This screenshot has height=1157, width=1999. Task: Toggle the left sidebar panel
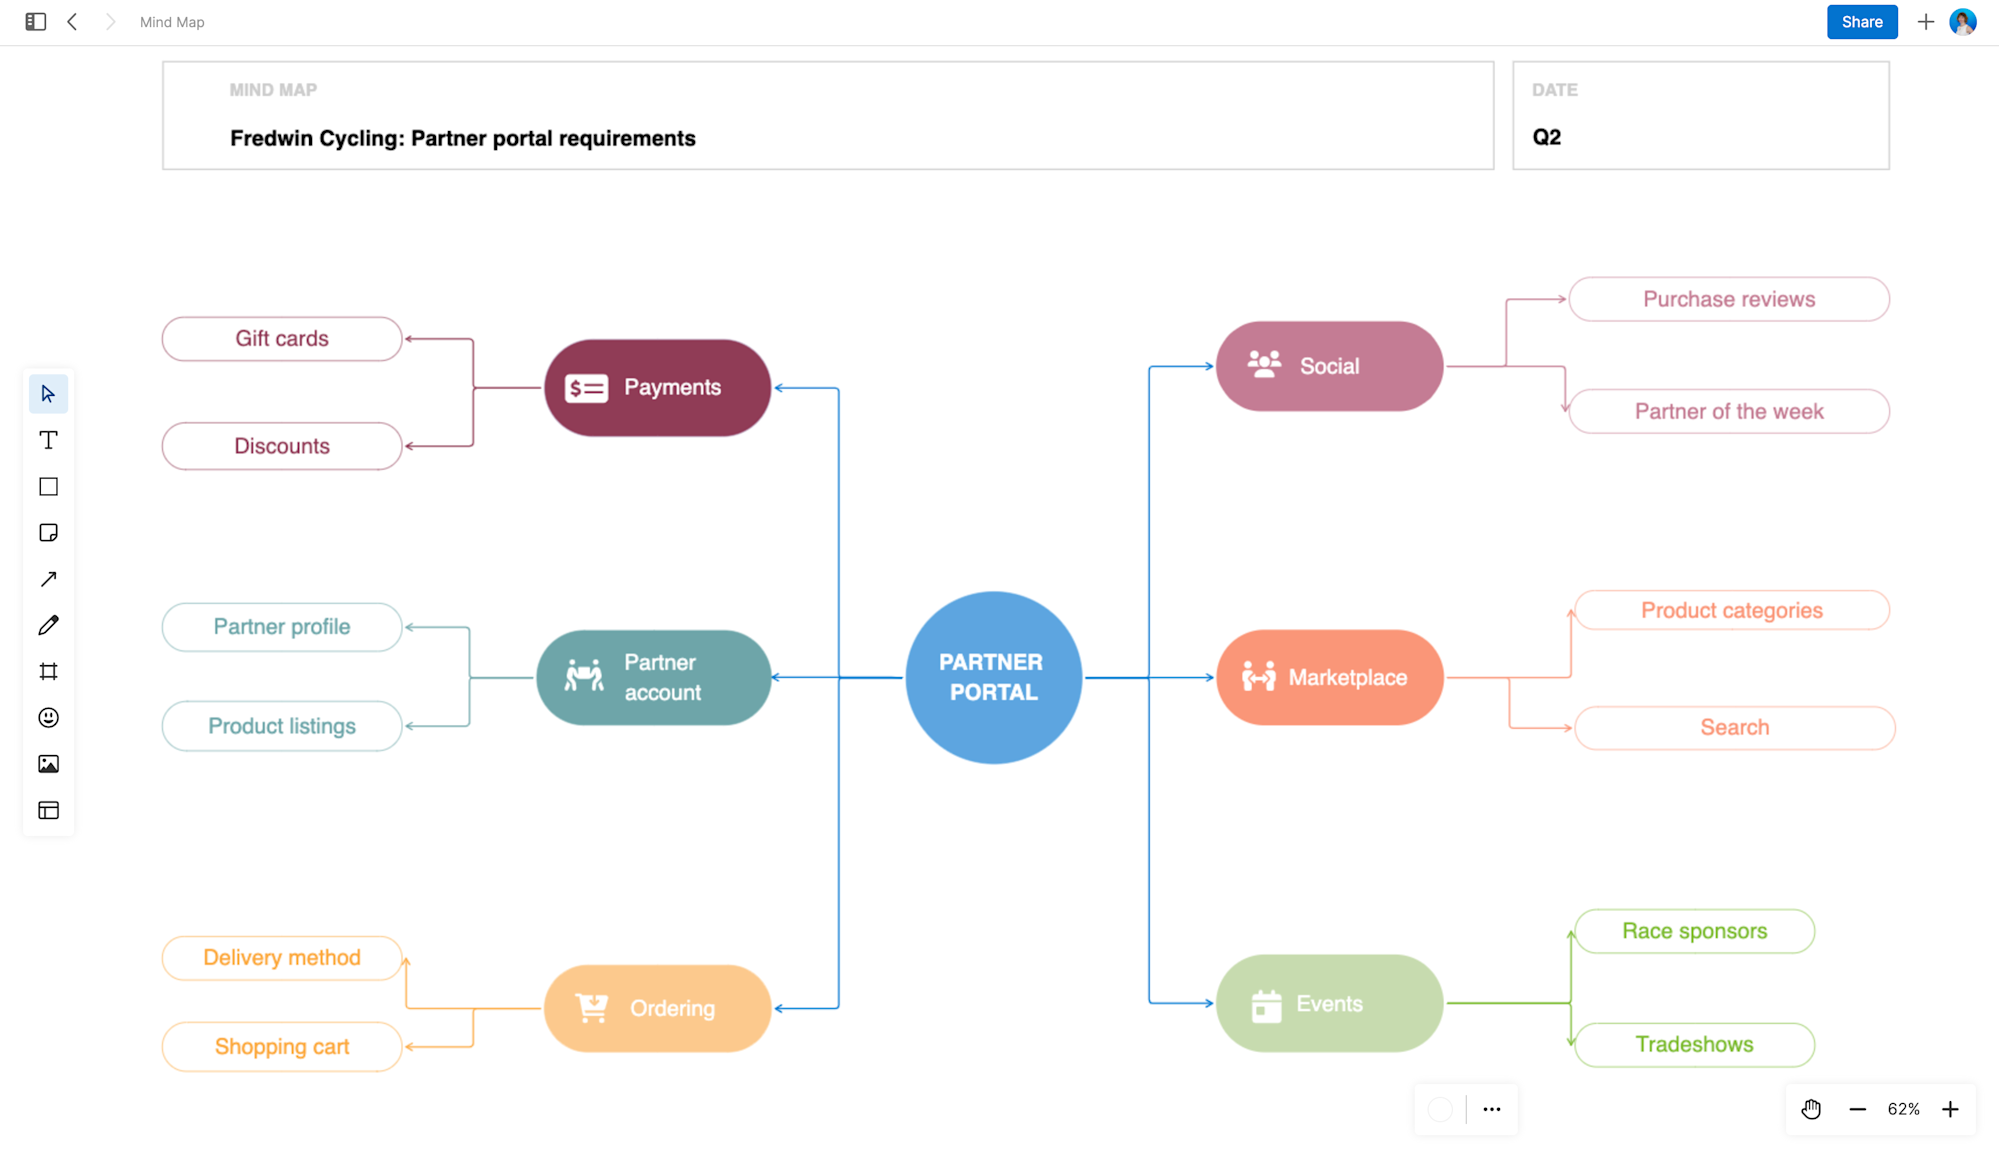(35, 21)
